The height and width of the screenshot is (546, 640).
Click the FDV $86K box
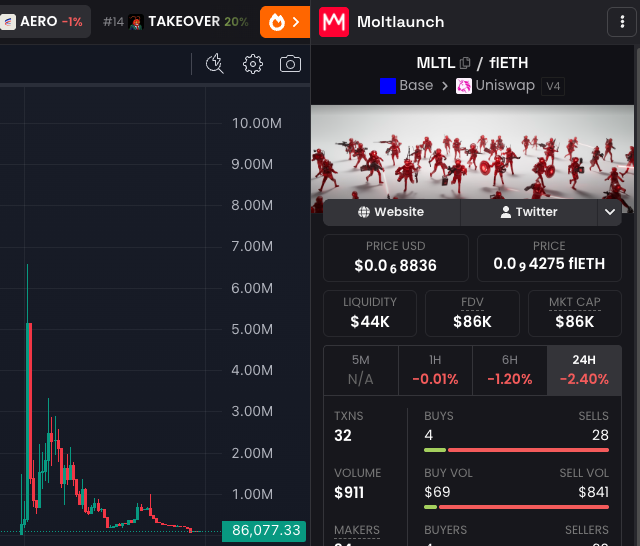click(x=472, y=313)
